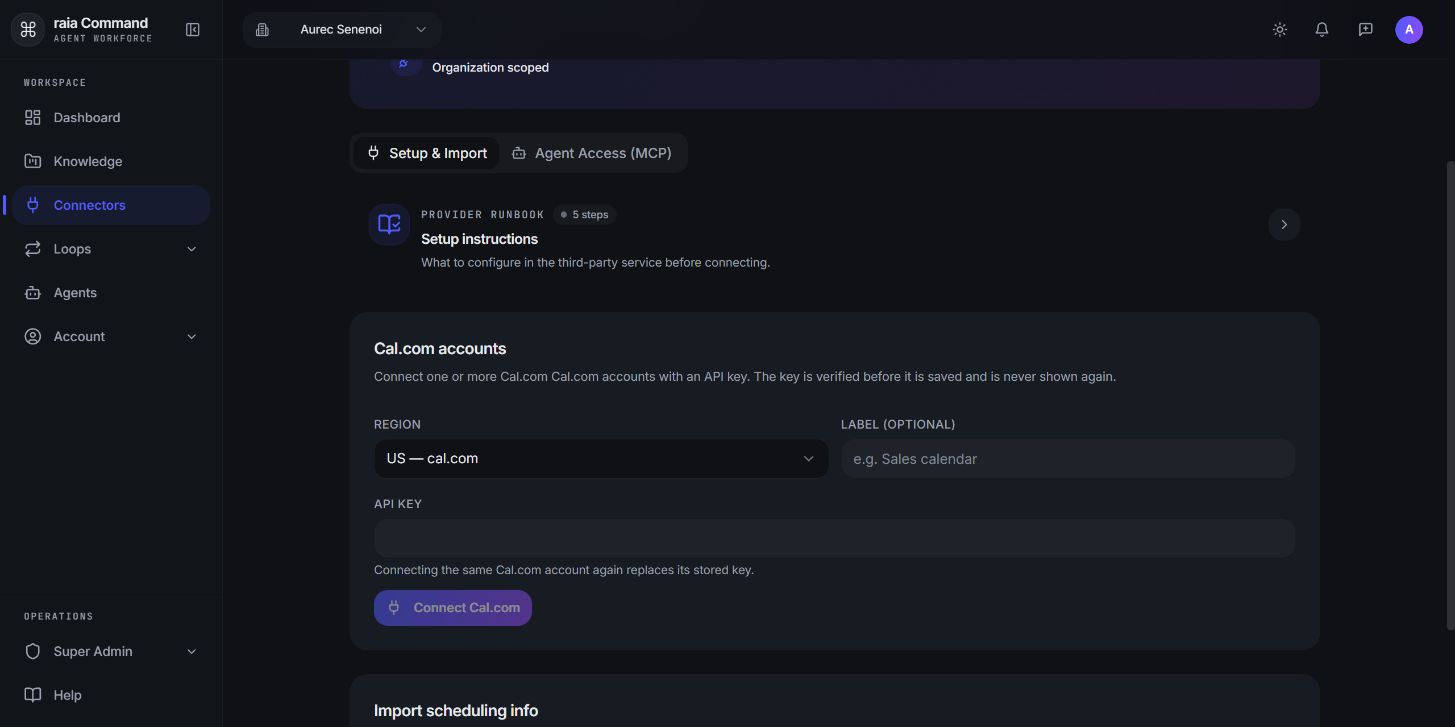Expand the Super Admin section
This screenshot has height=727, width=1455.
[x=111, y=651]
